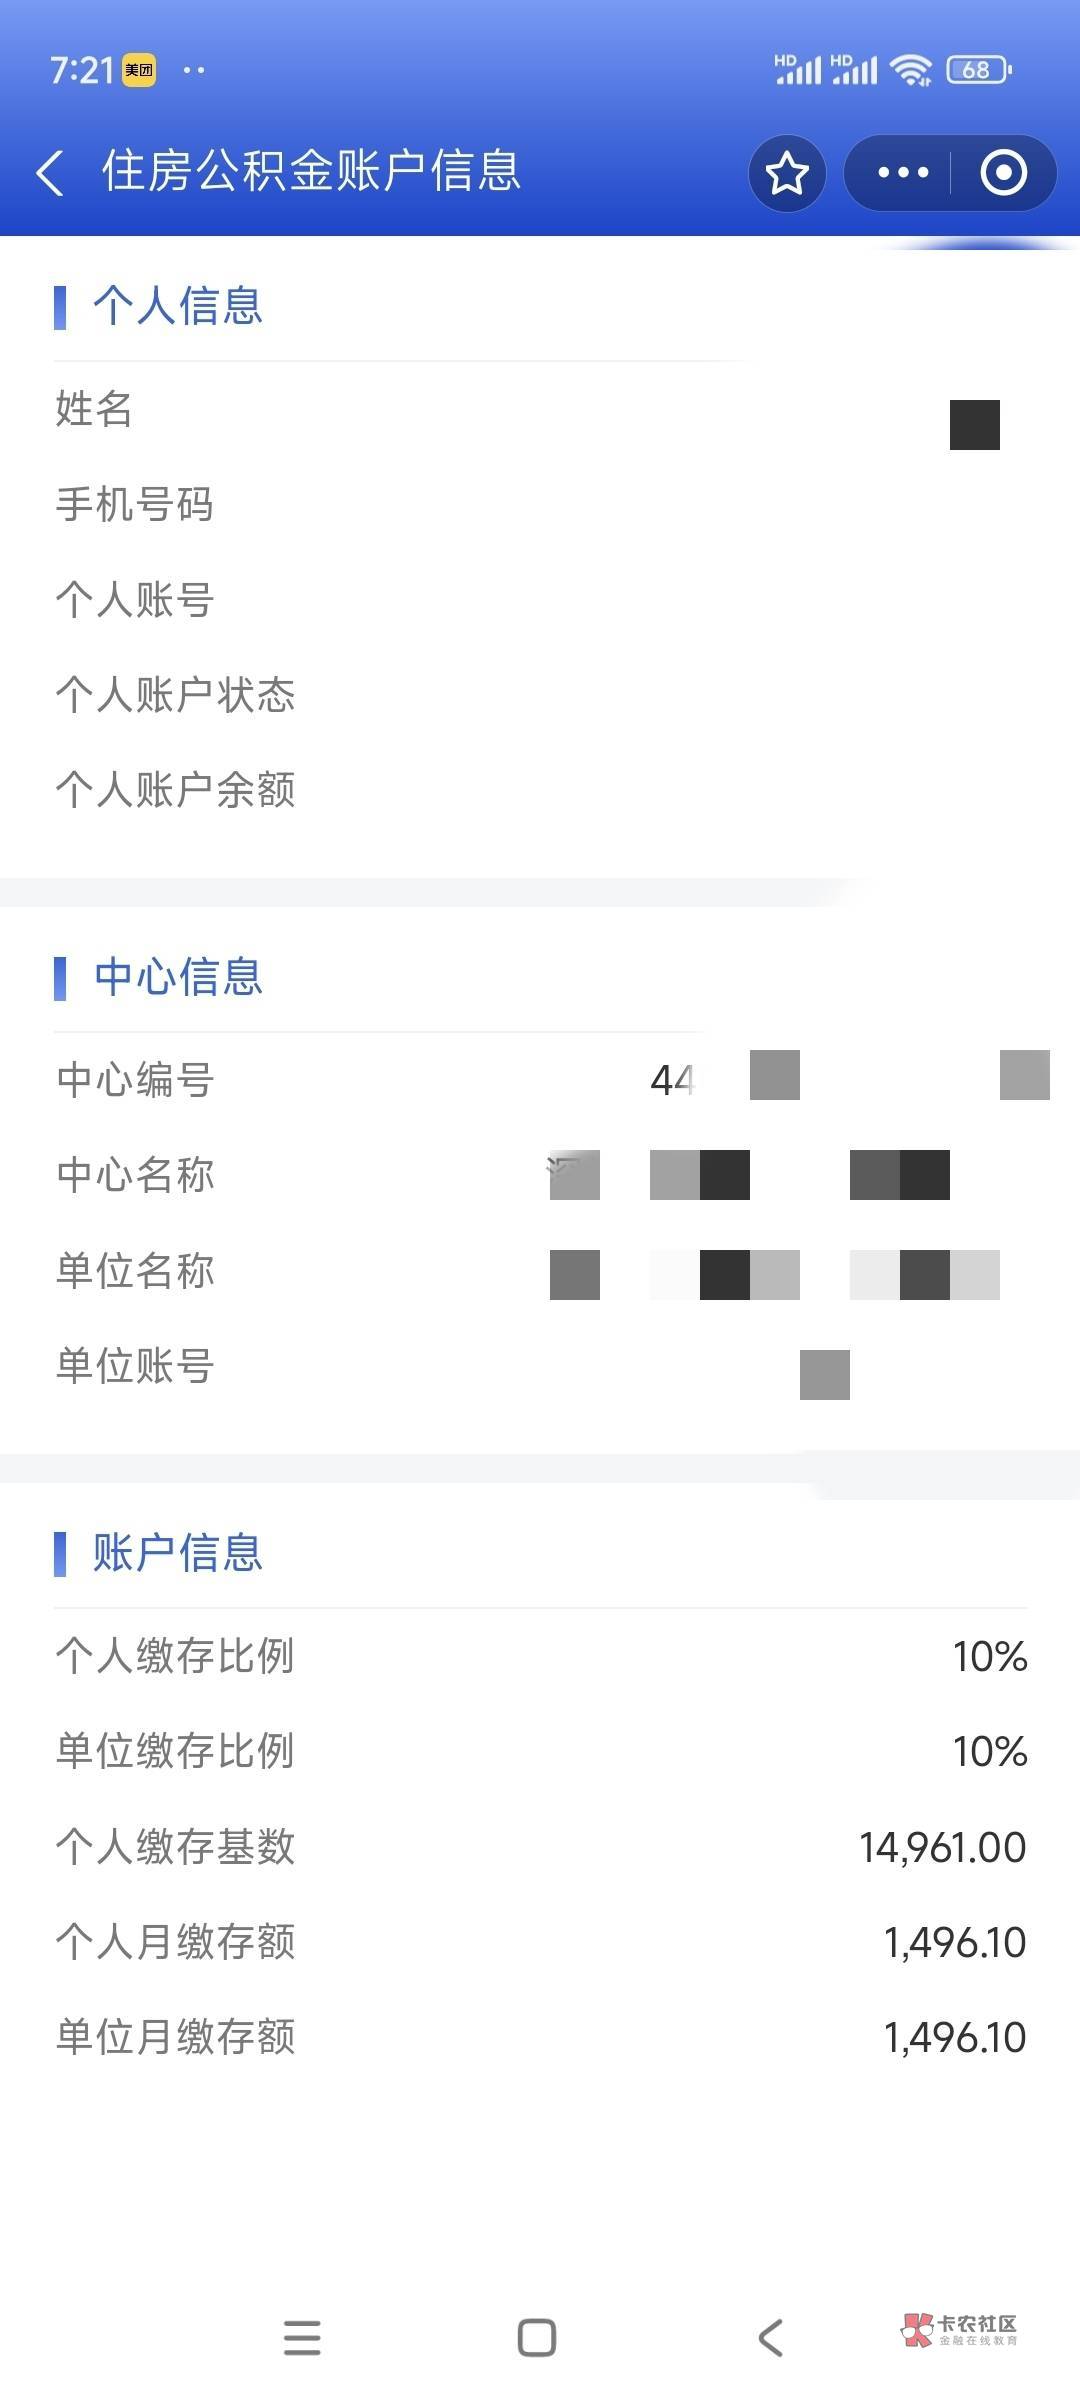Tap the 账户信息 section heading
Image resolution: width=1080 pixels, height=2400 pixels.
178,1553
